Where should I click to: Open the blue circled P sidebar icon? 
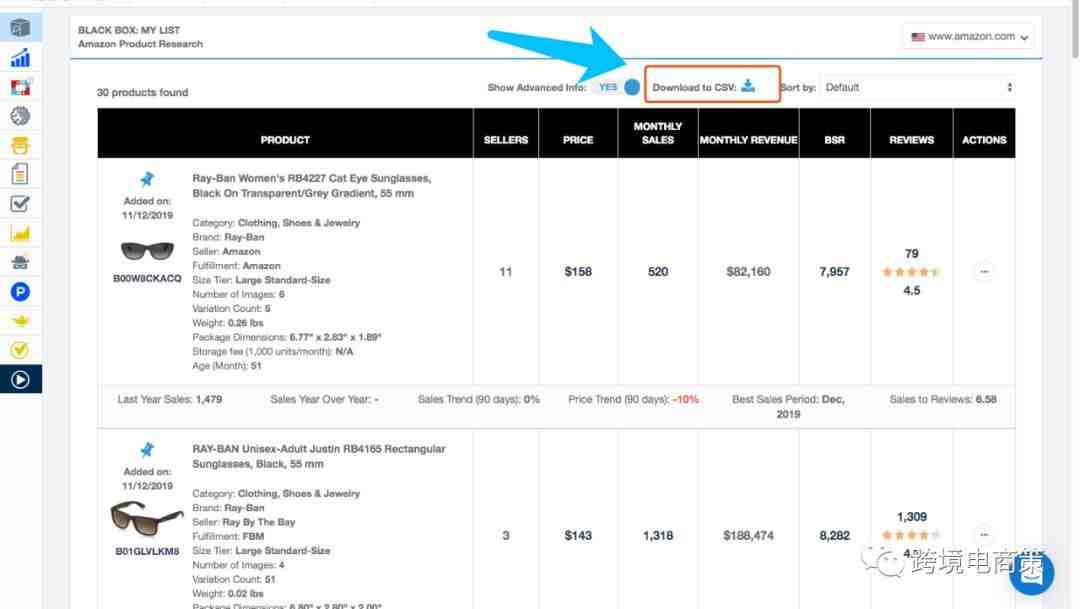click(x=20, y=292)
